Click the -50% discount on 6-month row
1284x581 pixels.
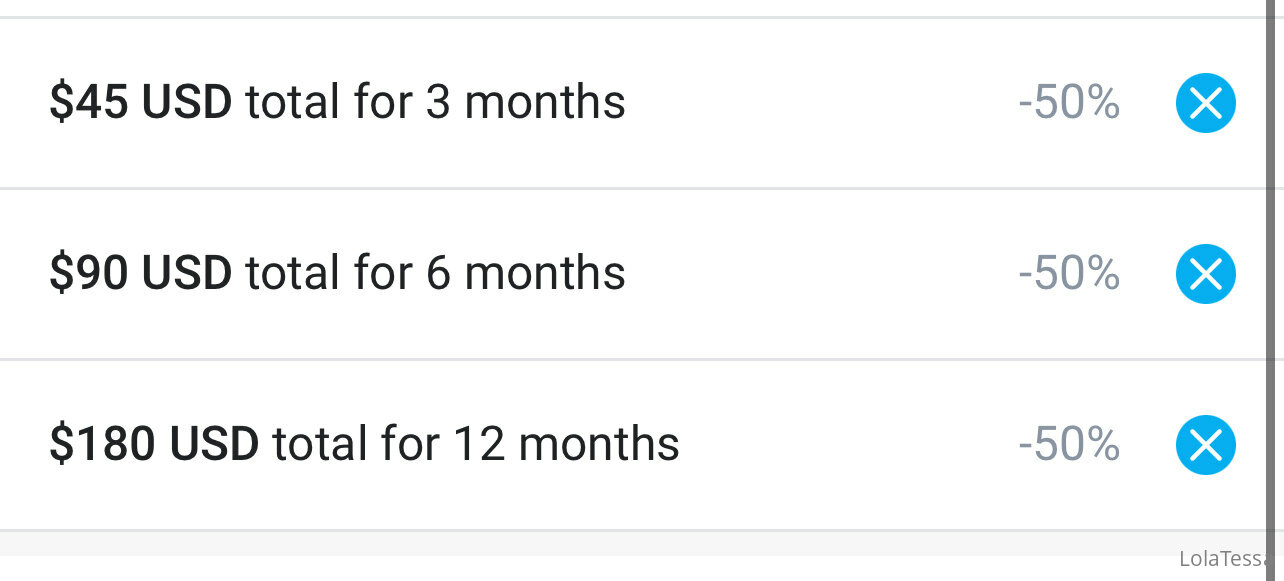(x=1069, y=273)
